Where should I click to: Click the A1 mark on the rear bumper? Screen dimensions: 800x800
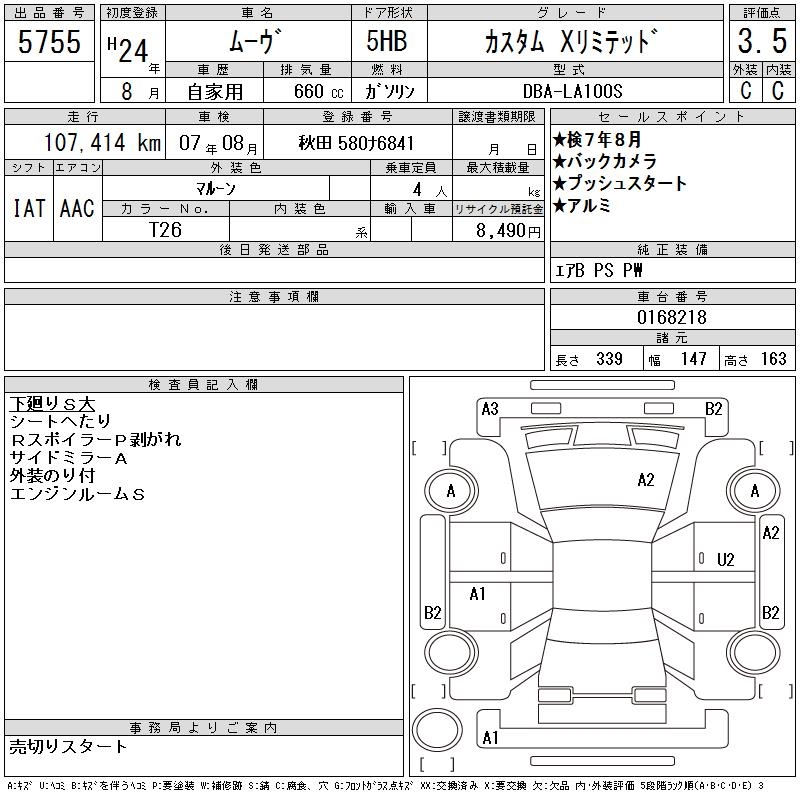click(x=490, y=738)
